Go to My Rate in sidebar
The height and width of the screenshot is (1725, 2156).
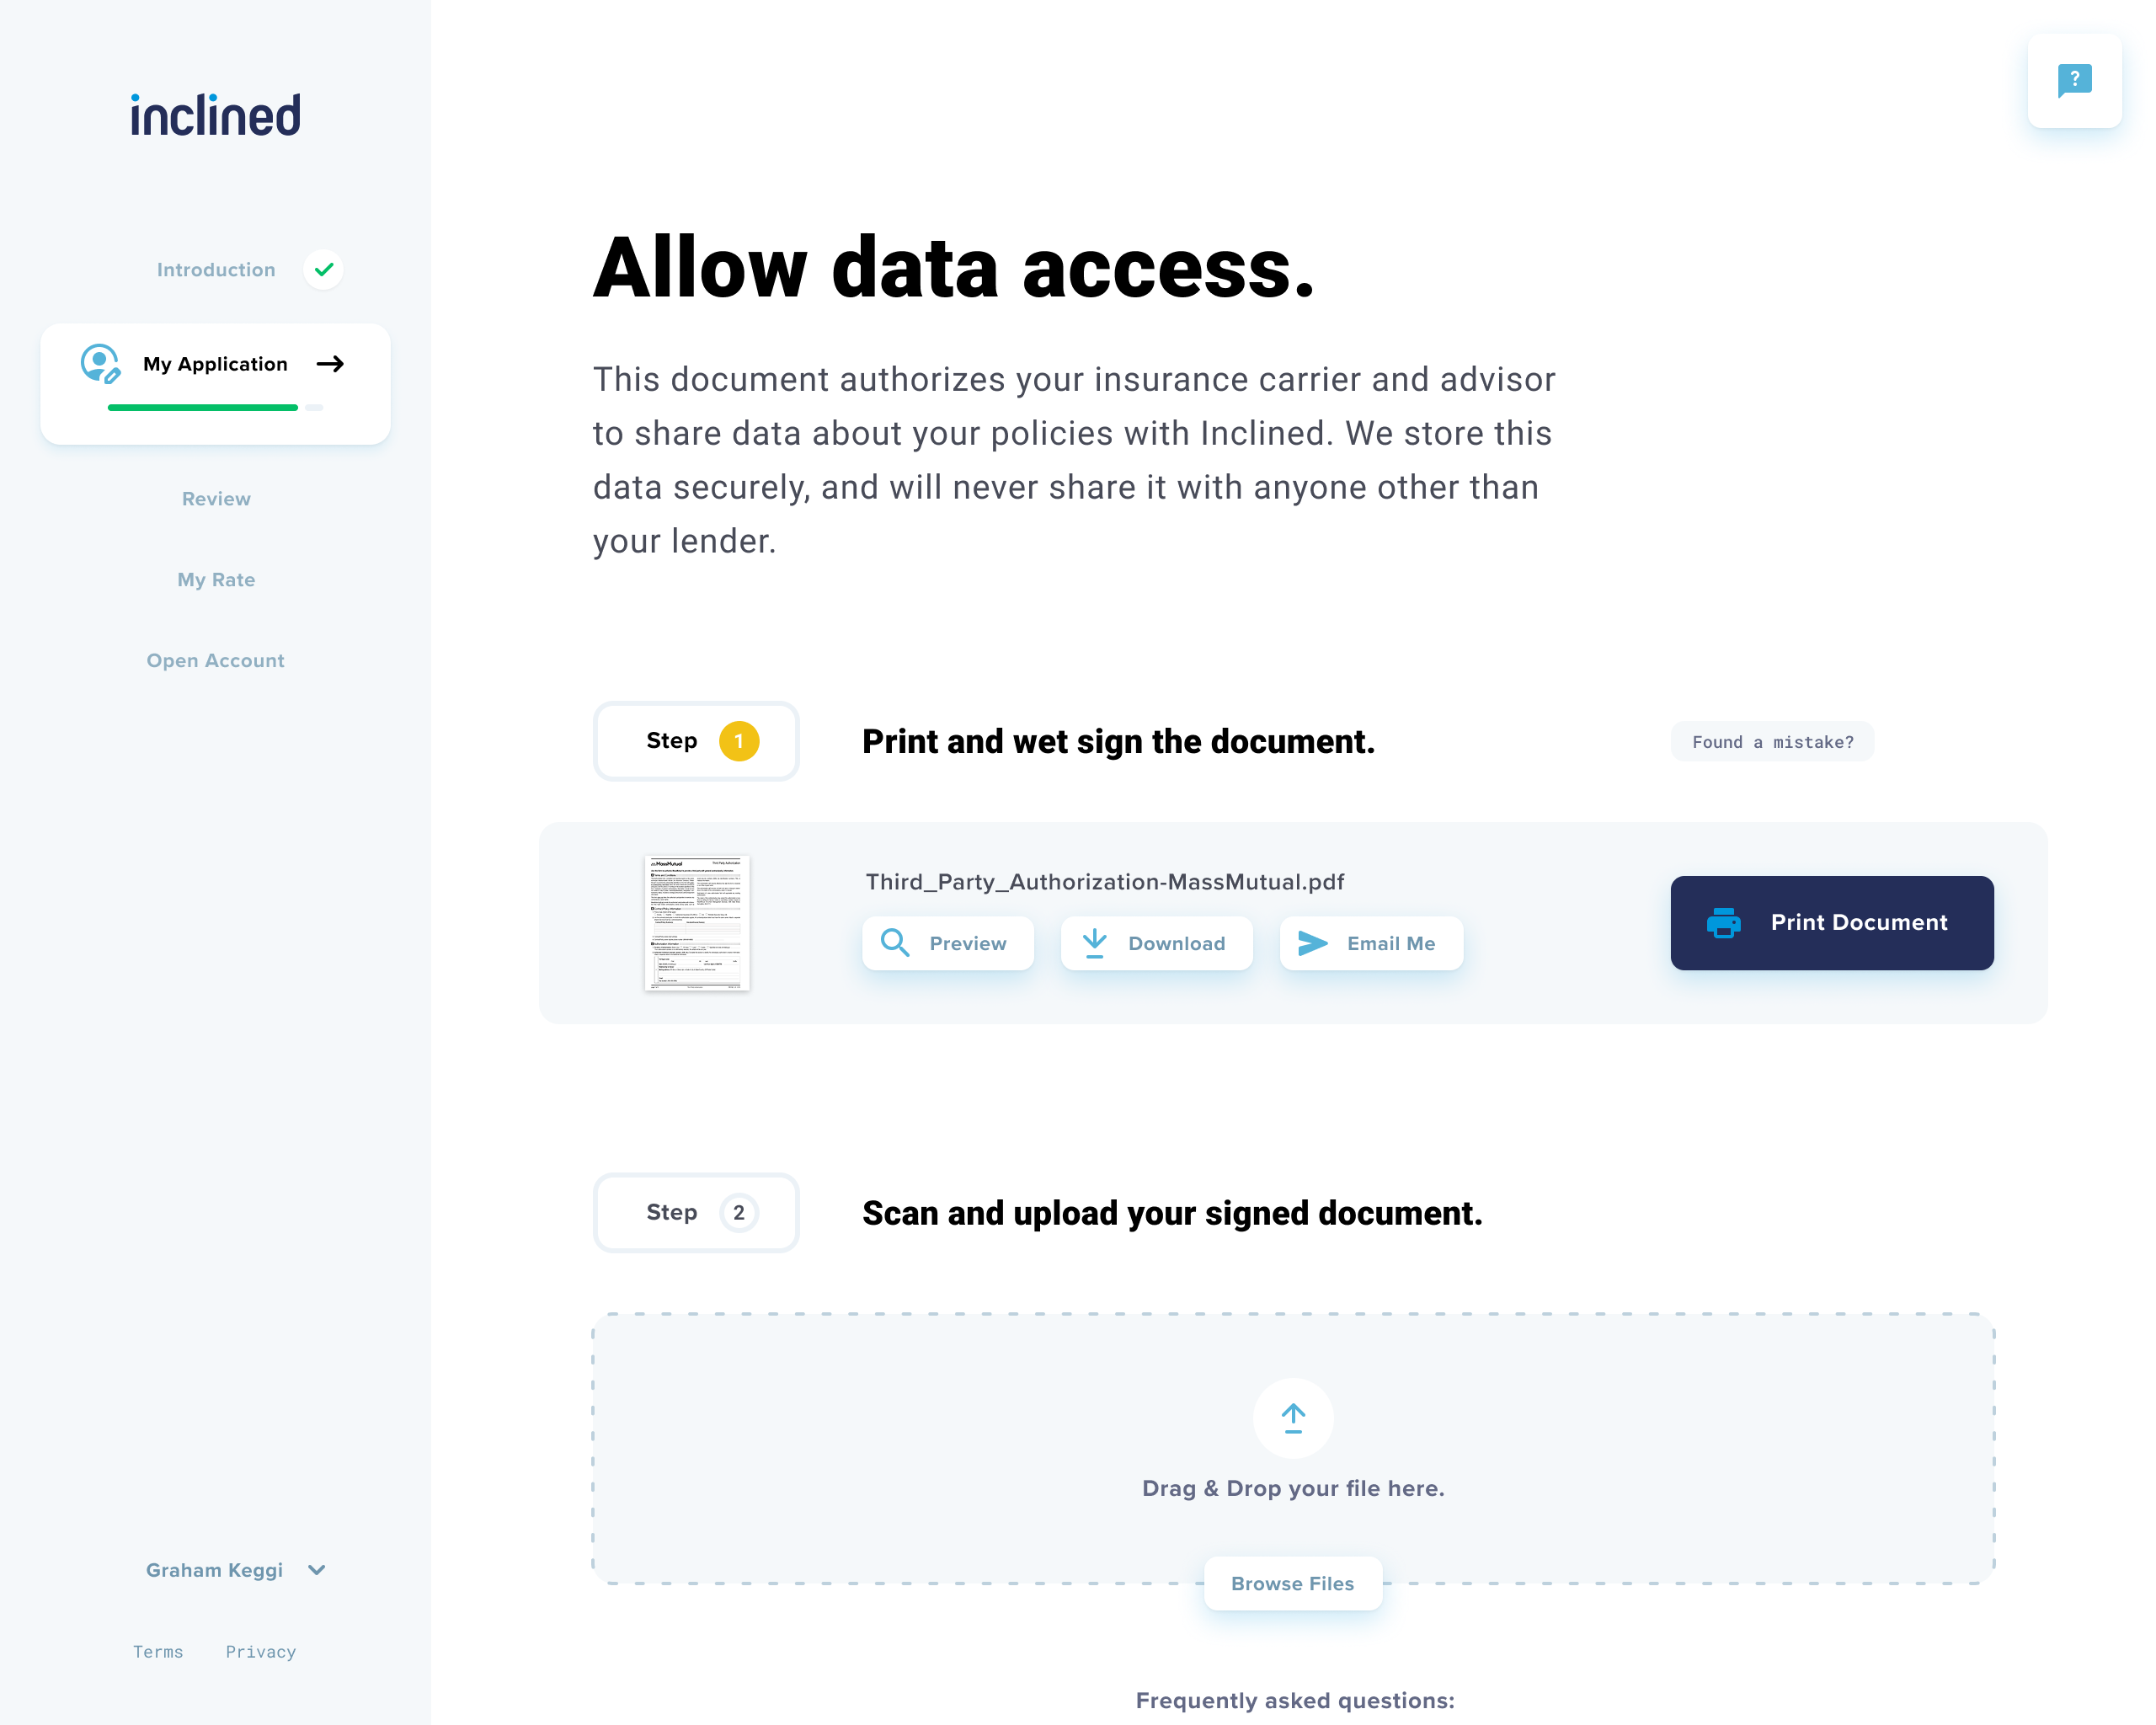(x=216, y=580)
